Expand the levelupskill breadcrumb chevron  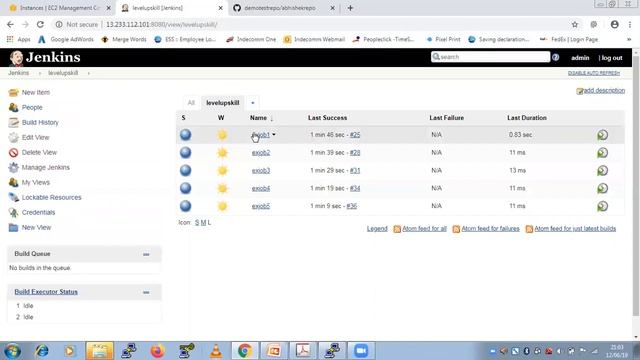pyautogui.click(x=89, y=73)
